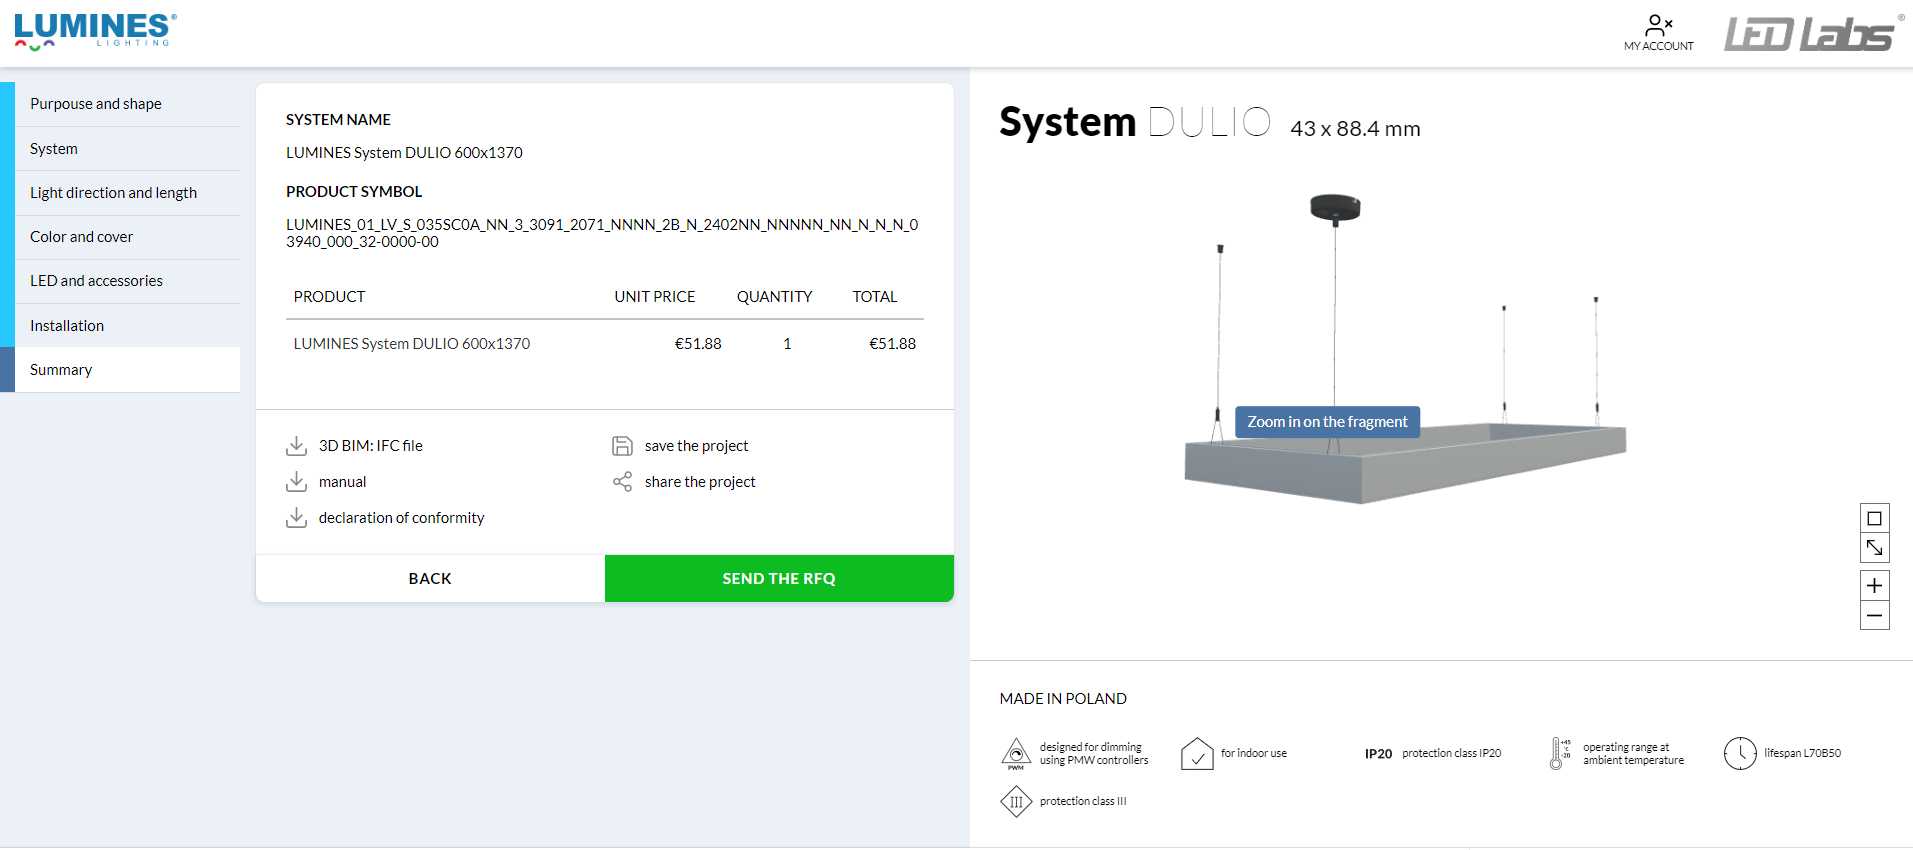This screenshot has height=850, width=1913.
Task: Click the share project icon
Action: (622, 482)
